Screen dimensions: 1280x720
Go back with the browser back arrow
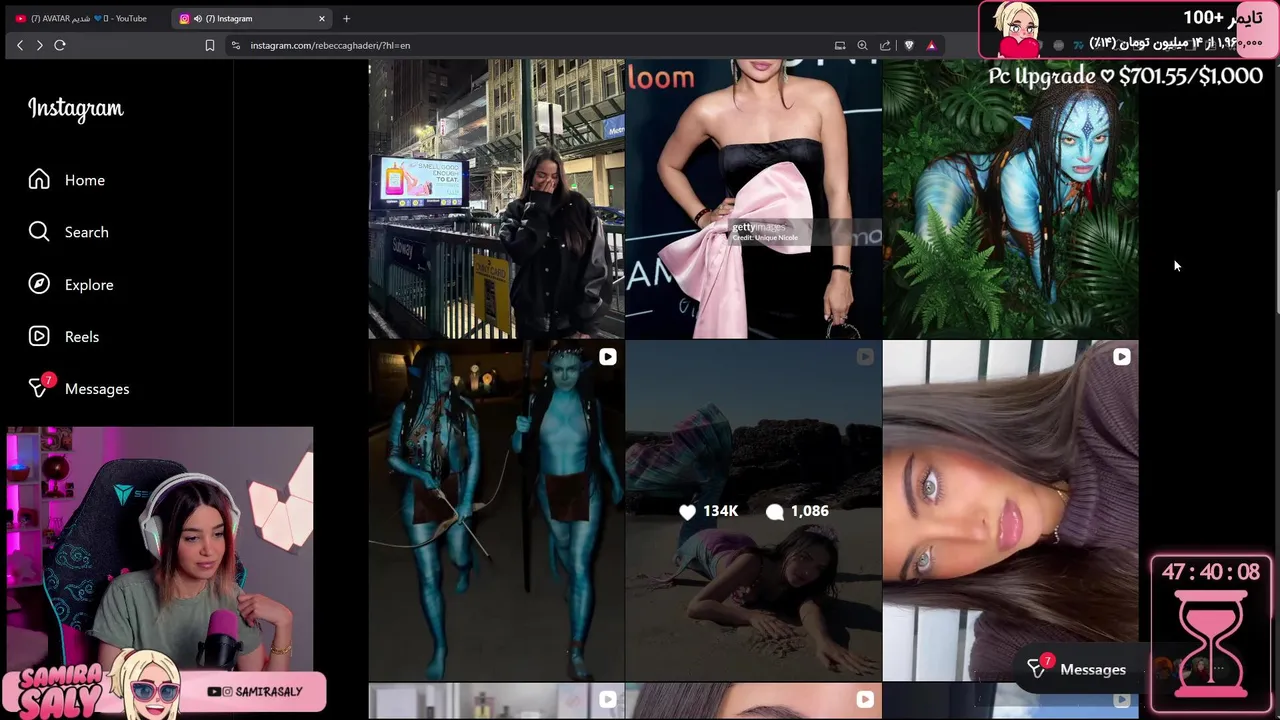tap(20, 45)
